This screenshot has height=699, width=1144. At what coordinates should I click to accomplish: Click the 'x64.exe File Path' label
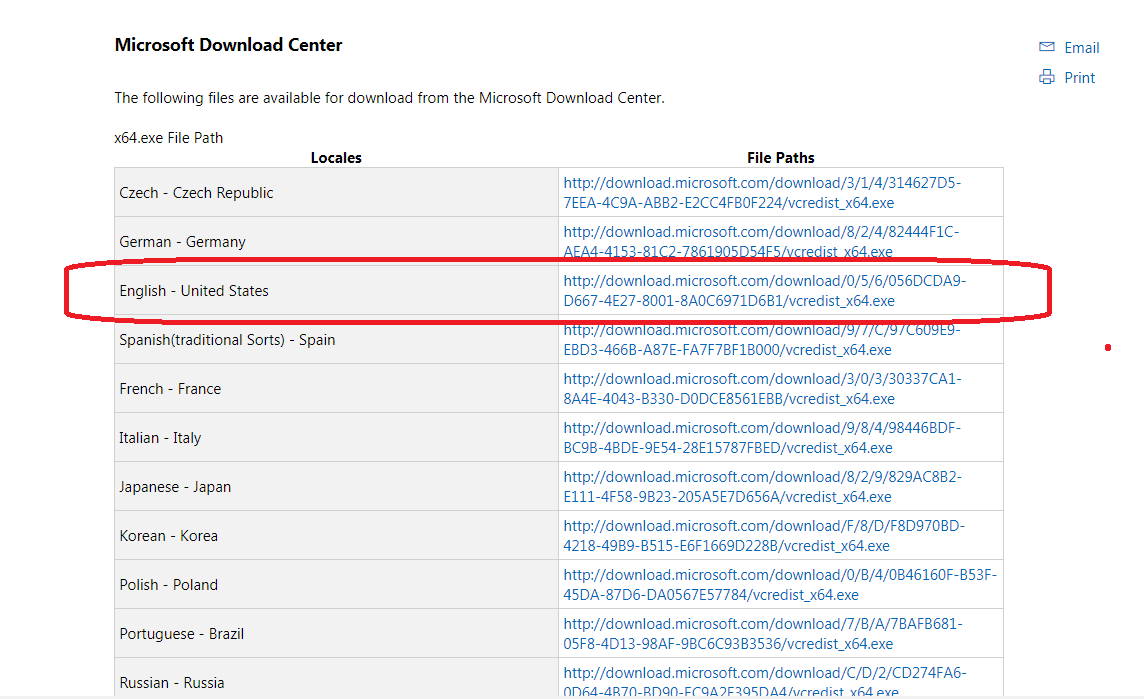pos(169,138)
